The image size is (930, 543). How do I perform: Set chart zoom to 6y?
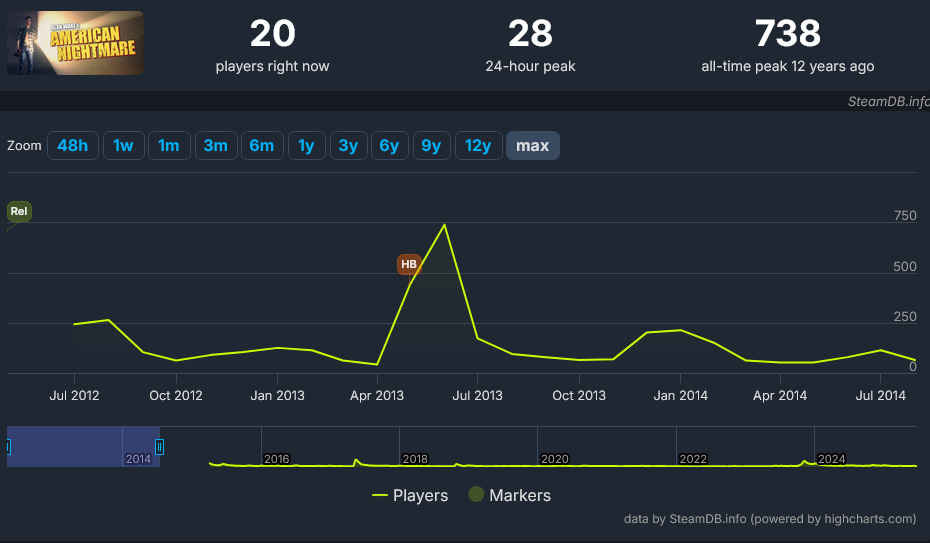(x=390, y=145)
